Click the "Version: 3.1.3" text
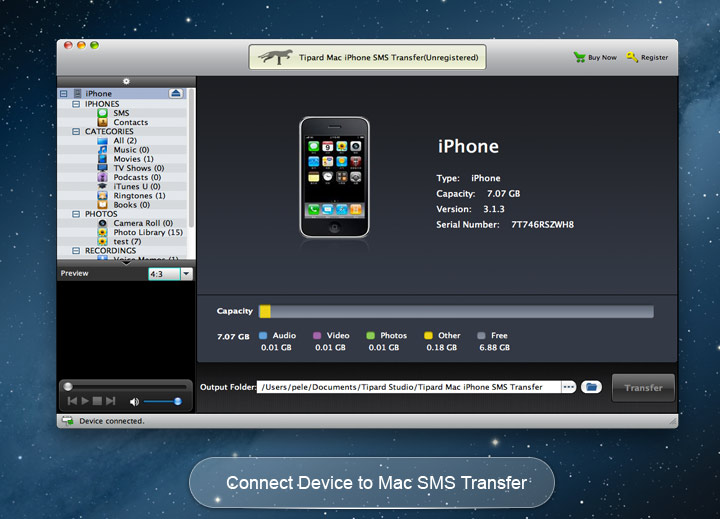720x519 pixels. (x=470, y=209)
